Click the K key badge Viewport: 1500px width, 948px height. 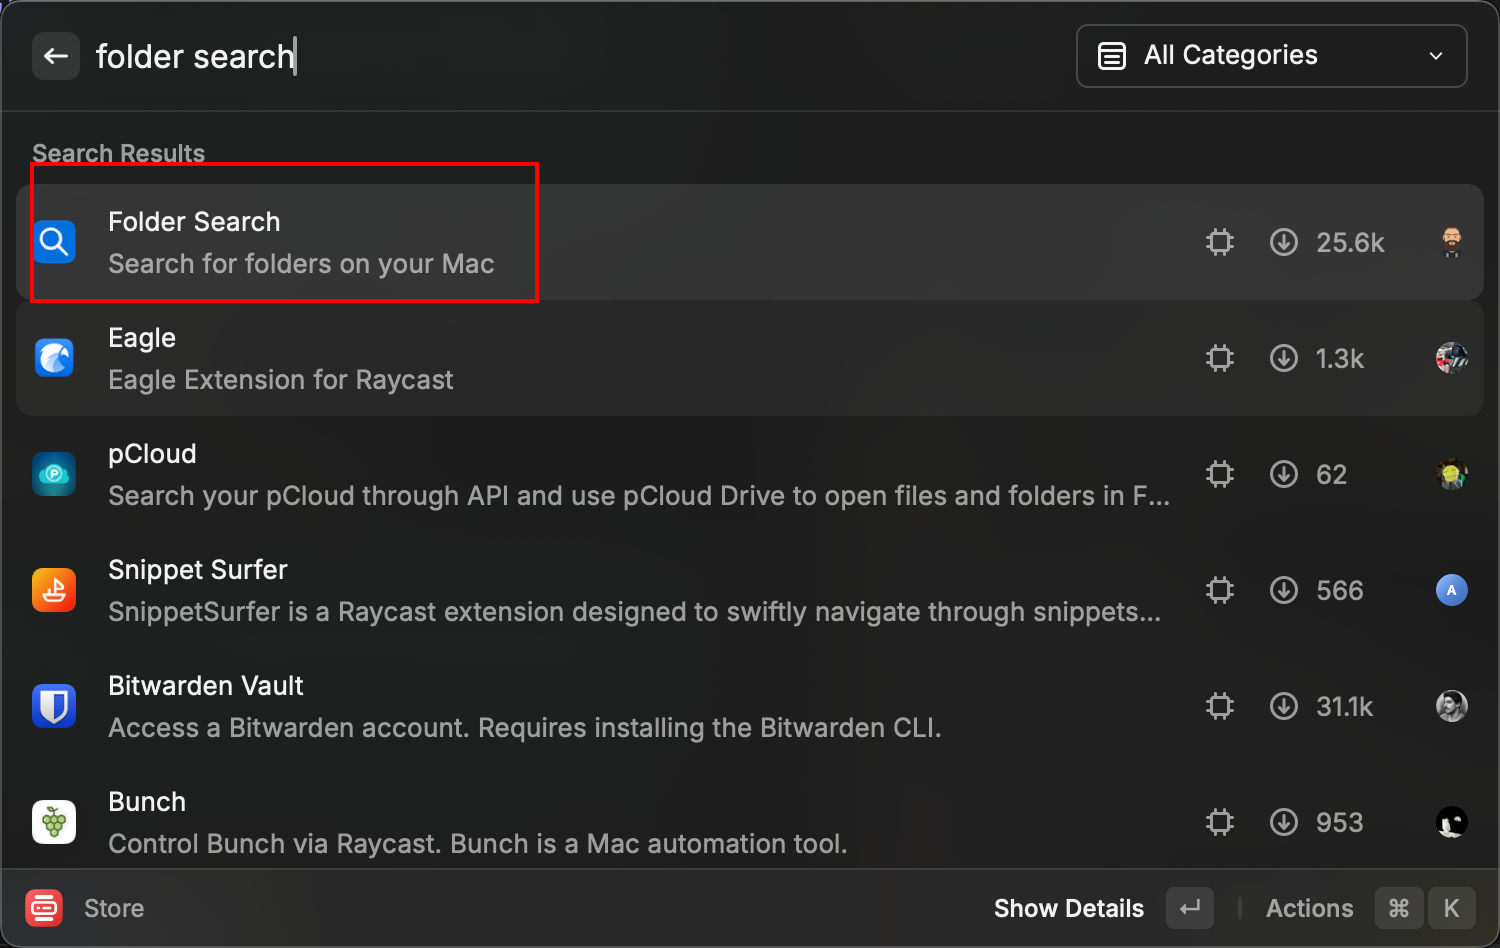pos(1452,908)
